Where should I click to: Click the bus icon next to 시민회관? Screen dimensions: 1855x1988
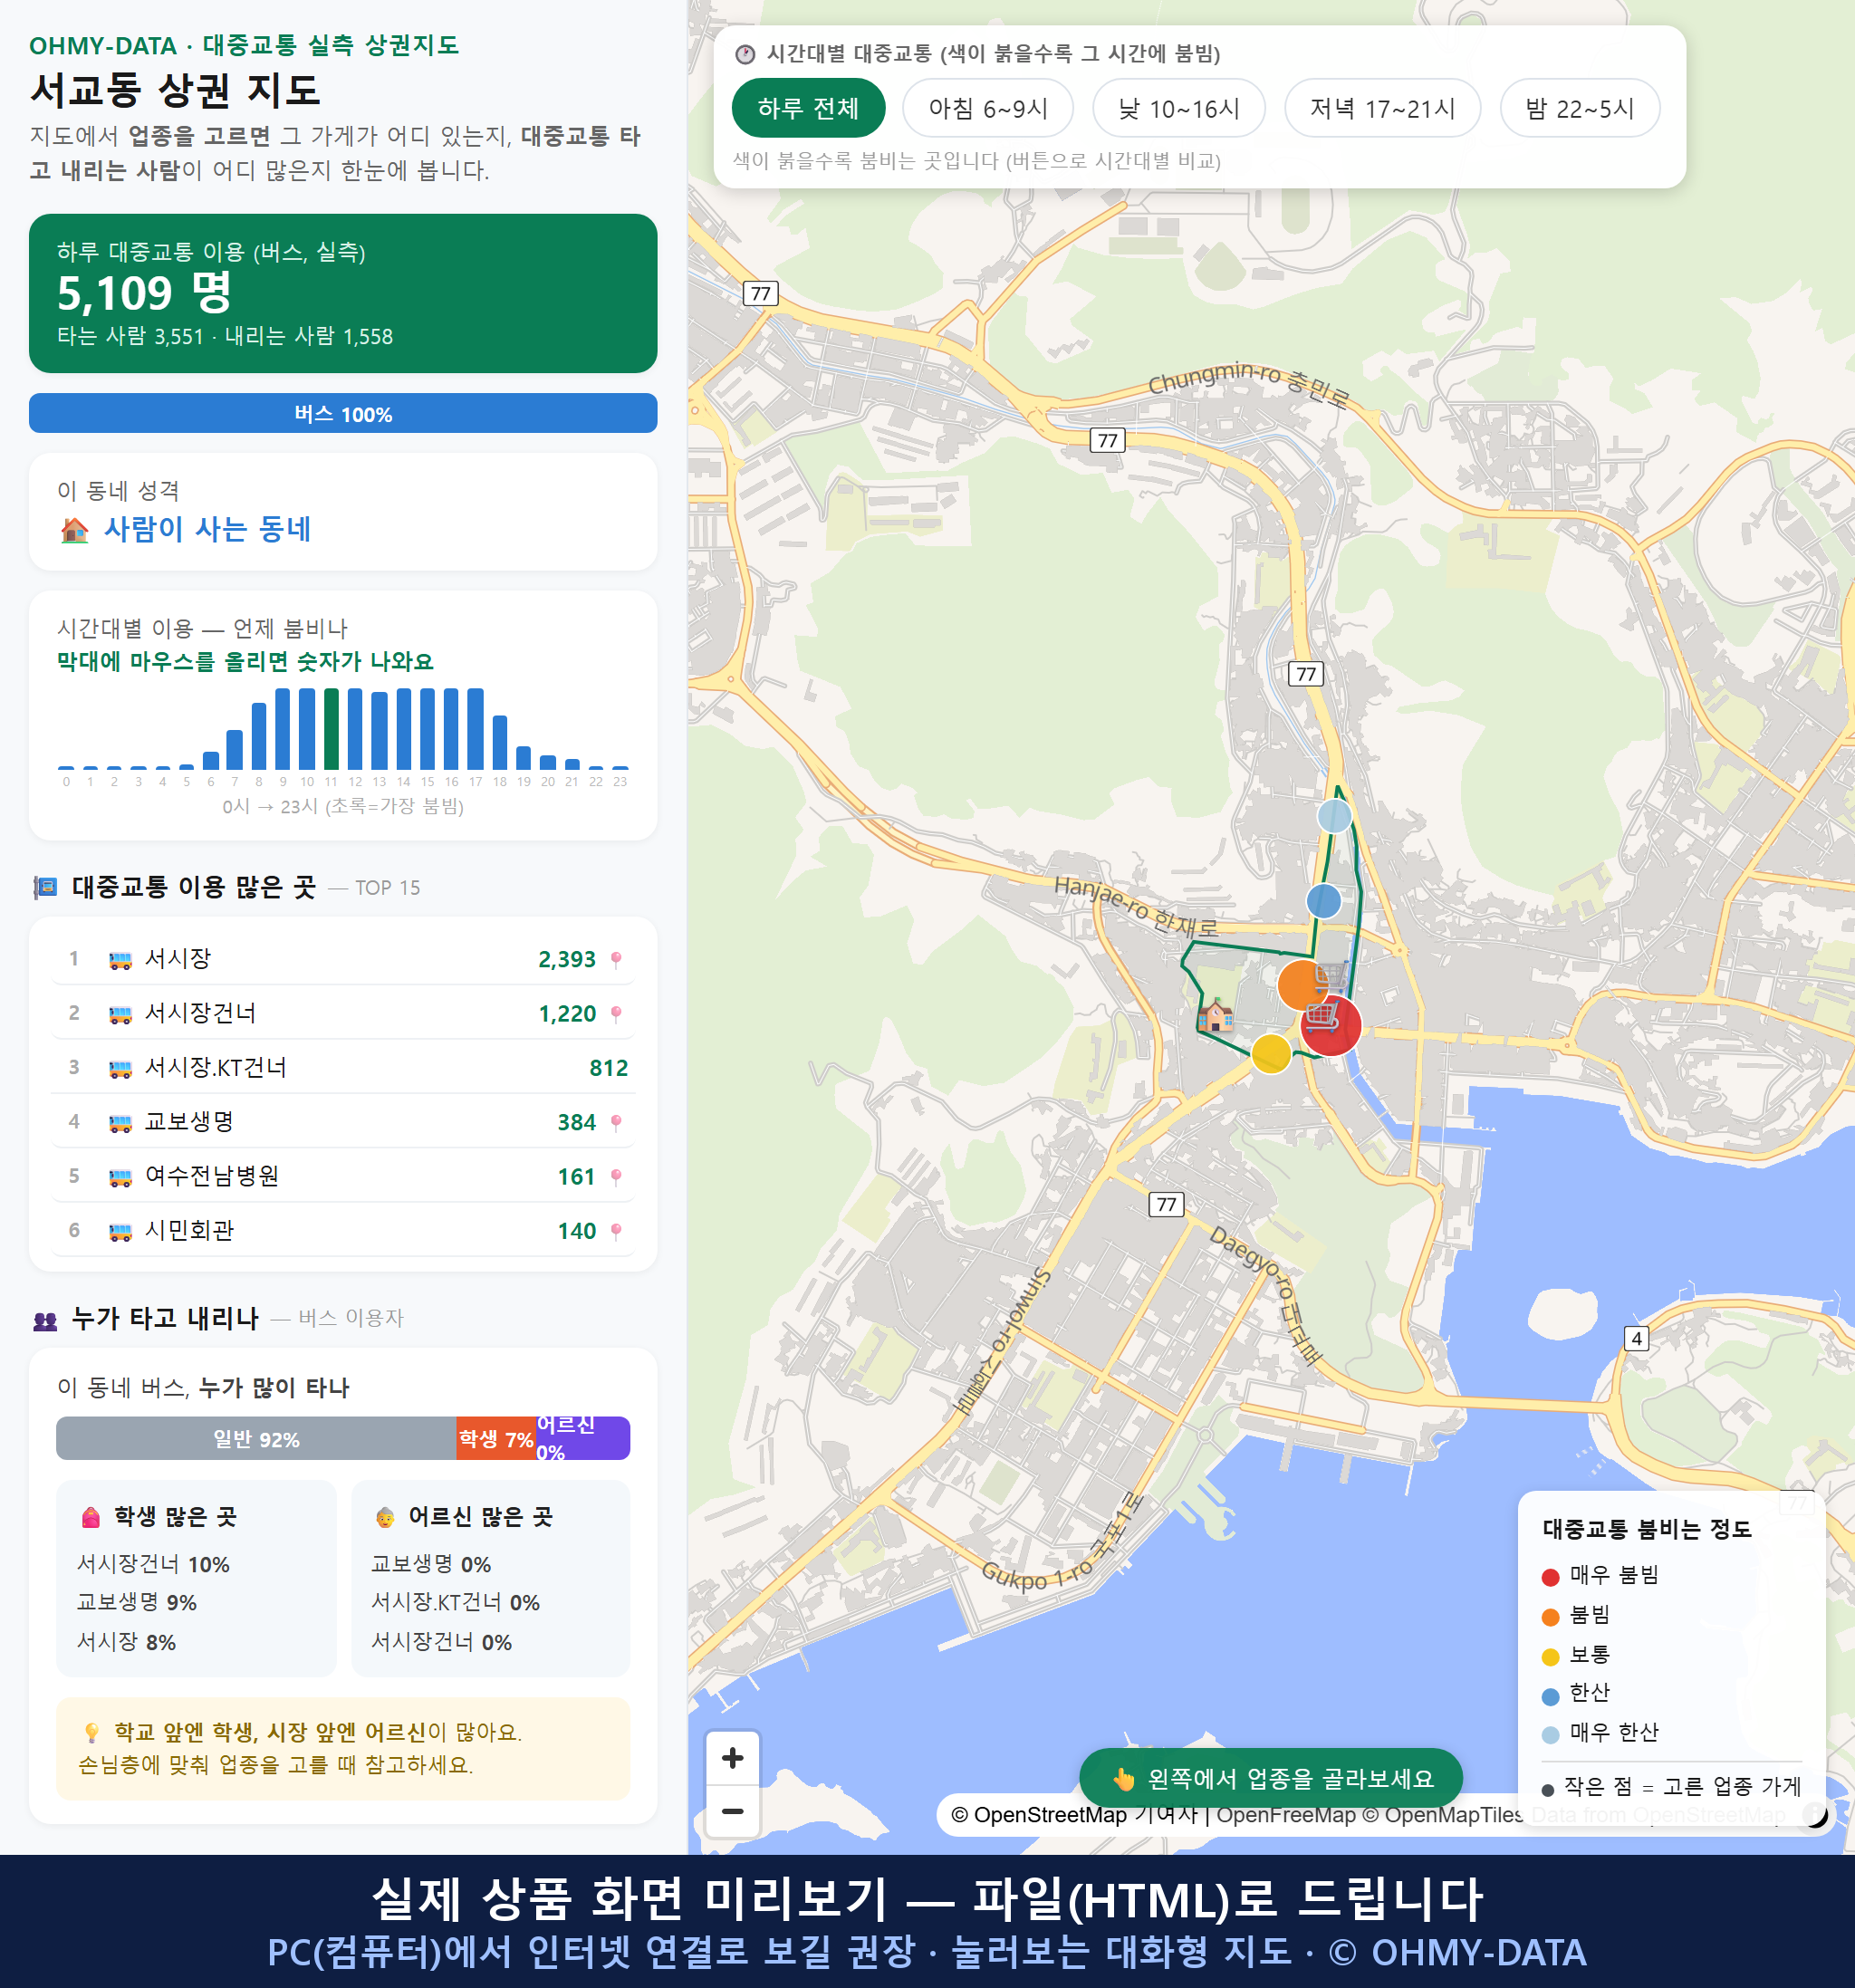[x=120, y=1232]
